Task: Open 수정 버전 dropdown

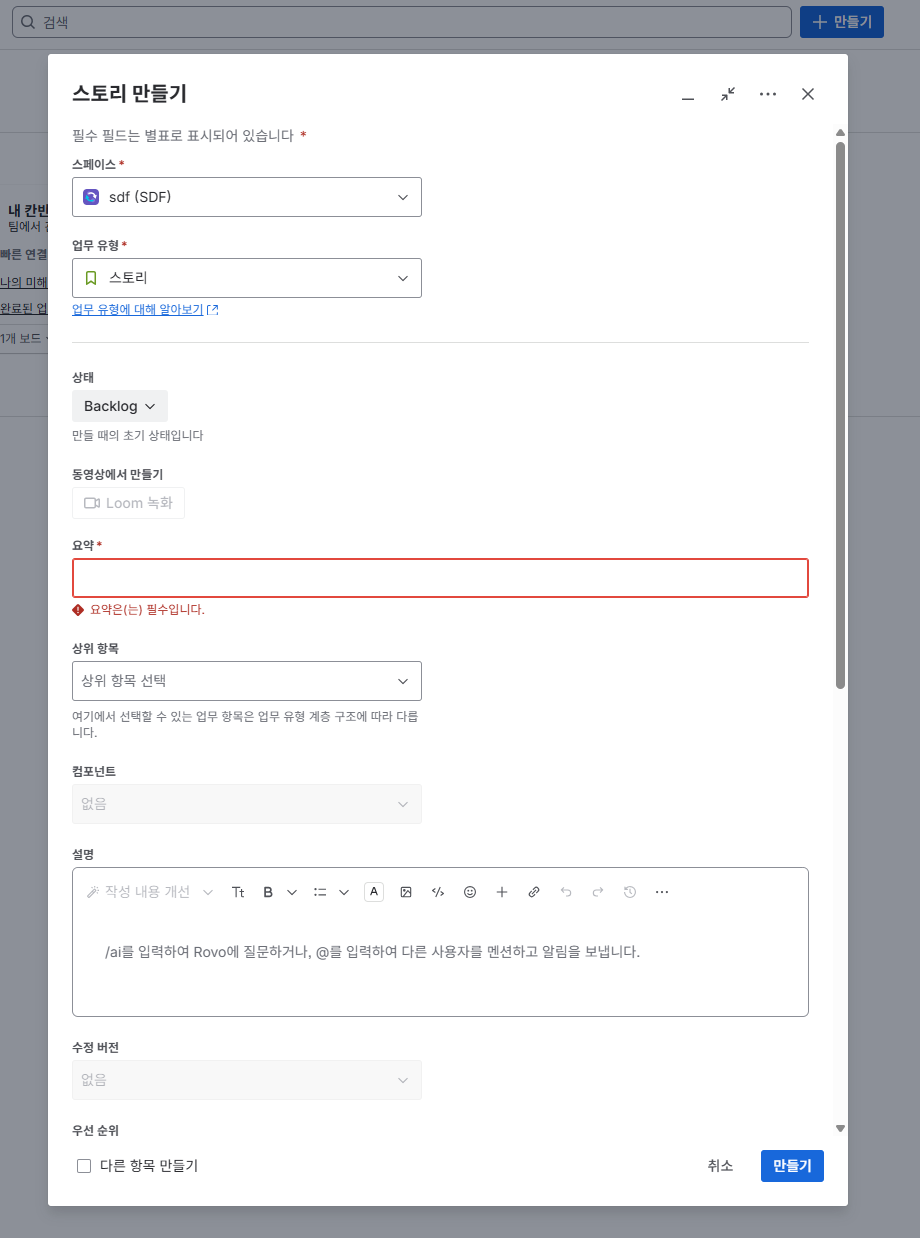Action: [247, 1080]
